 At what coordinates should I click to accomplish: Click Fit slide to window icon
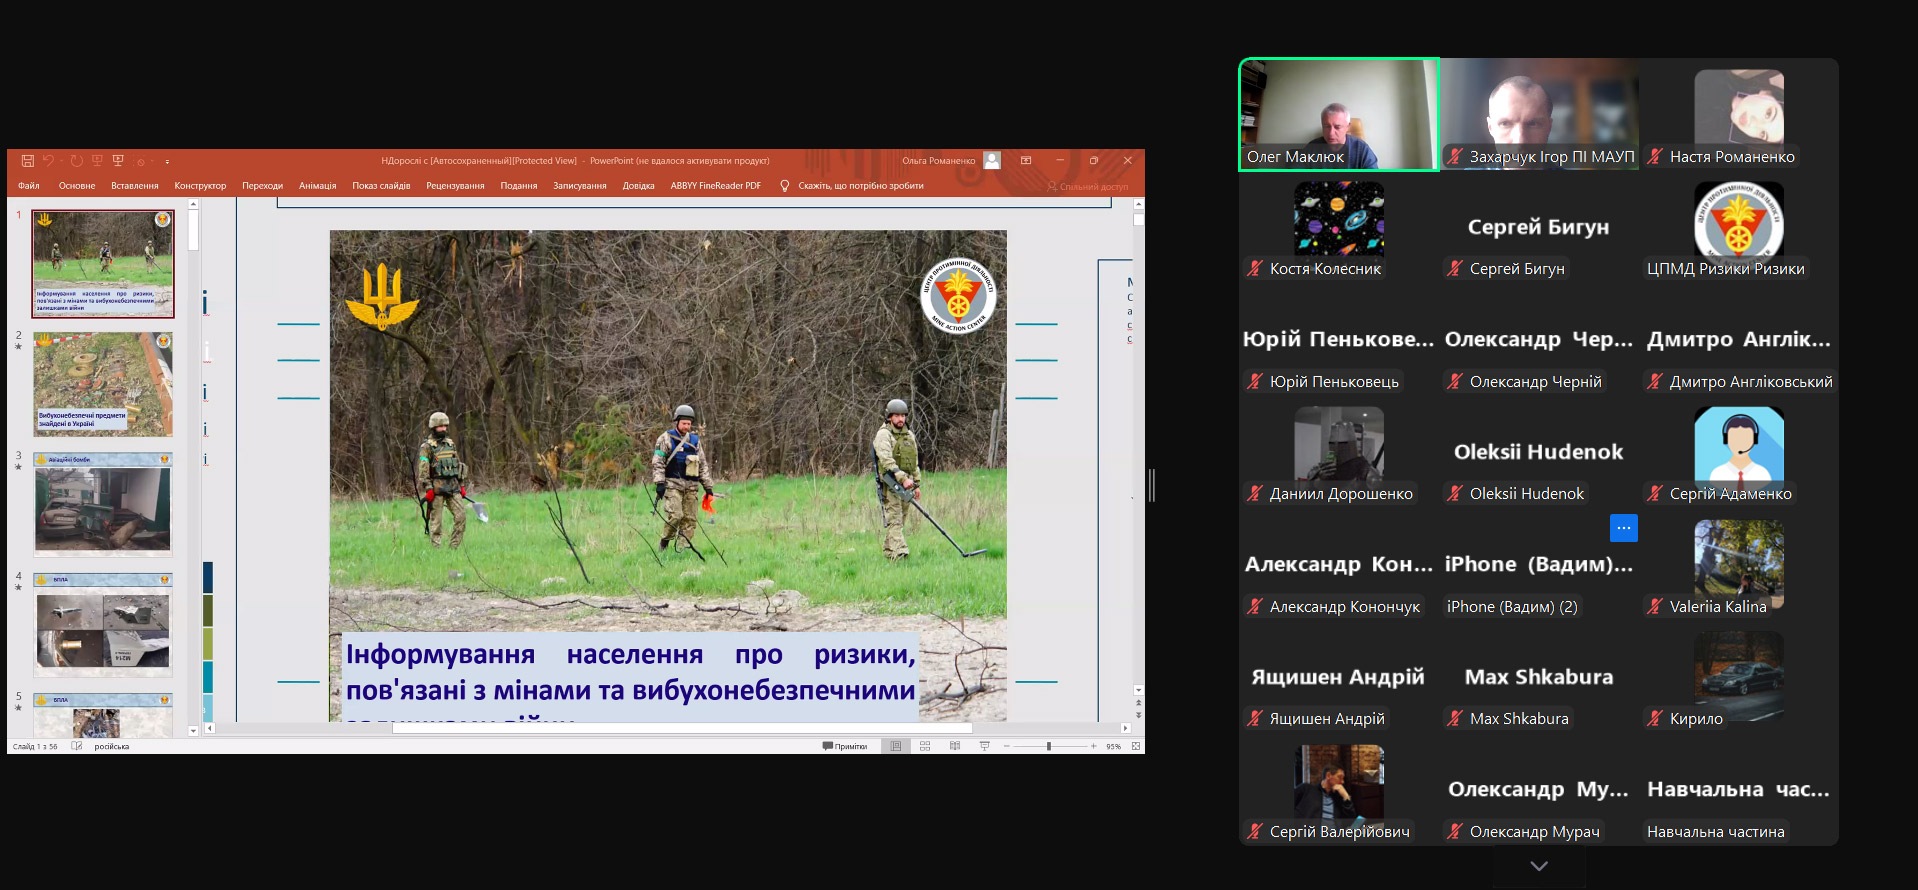[1136, 746]
